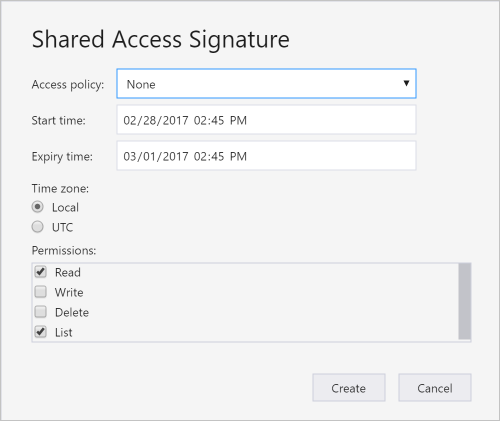This screenshot has width=500, height=421.
Task: Click the arrow of the None combo box
Action: point(406,83)
